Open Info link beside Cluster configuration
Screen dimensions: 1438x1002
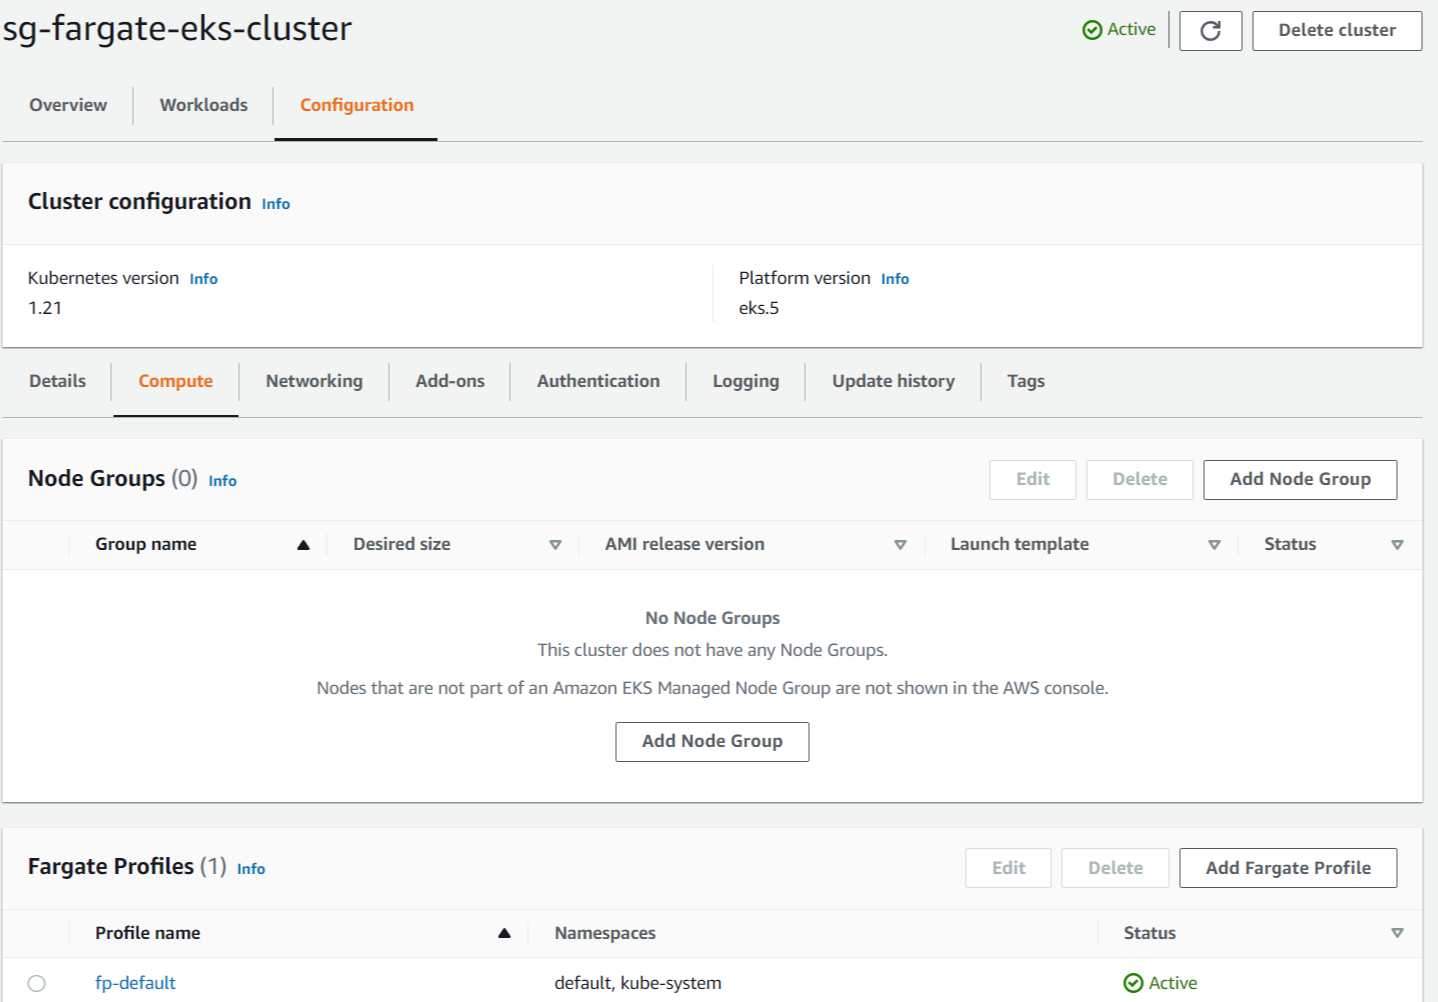[x=276, y=204]
